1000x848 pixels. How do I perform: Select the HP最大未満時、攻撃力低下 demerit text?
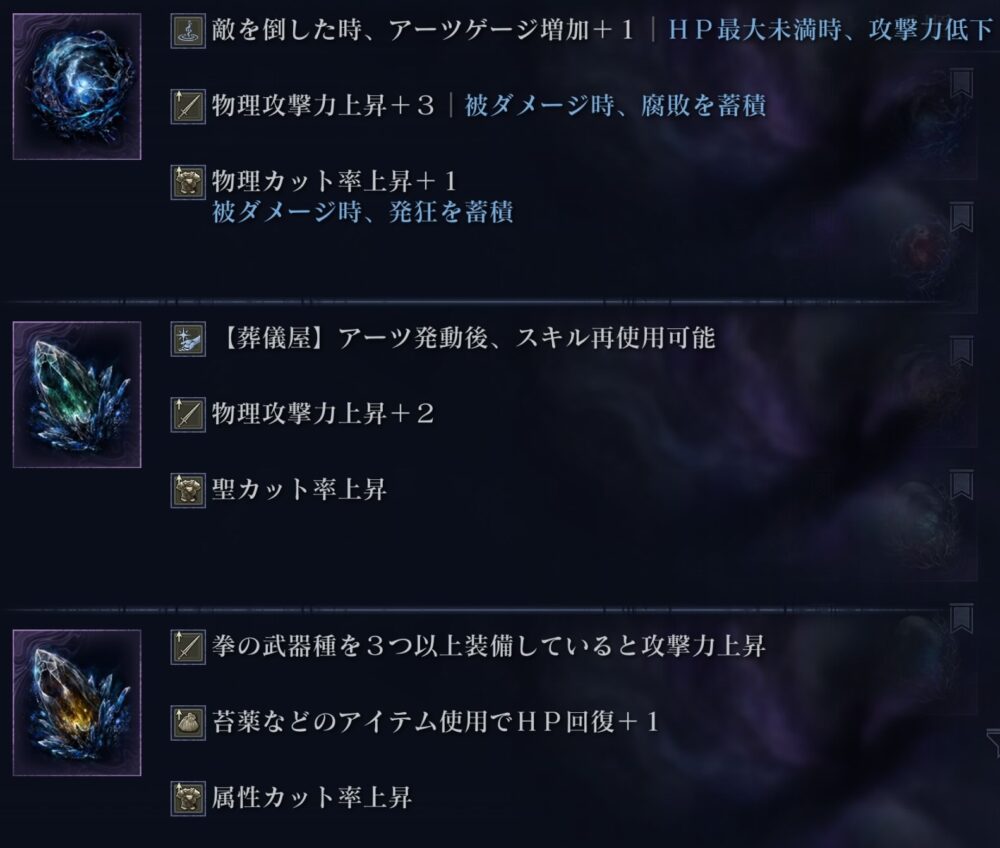(830, 30)
